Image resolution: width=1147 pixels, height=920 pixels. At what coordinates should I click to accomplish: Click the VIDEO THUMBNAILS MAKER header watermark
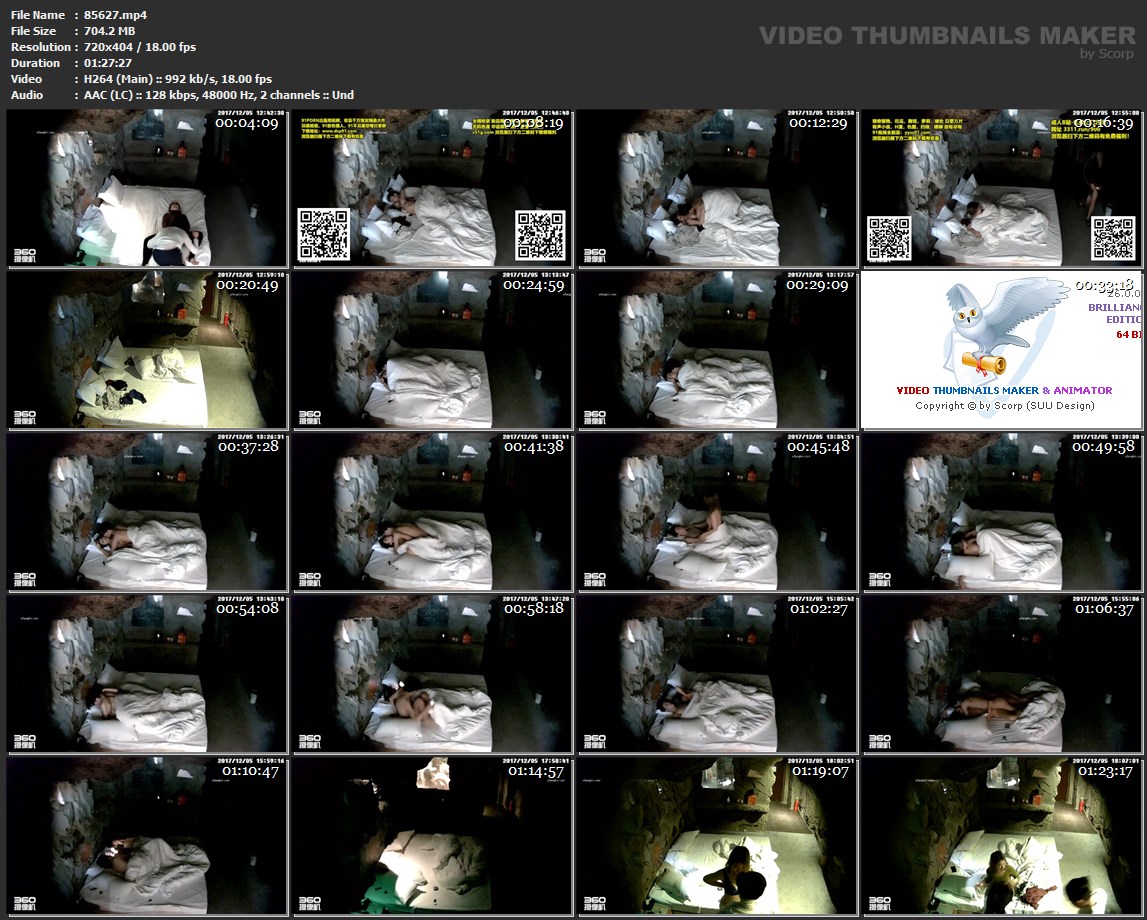tap(947, 36)
